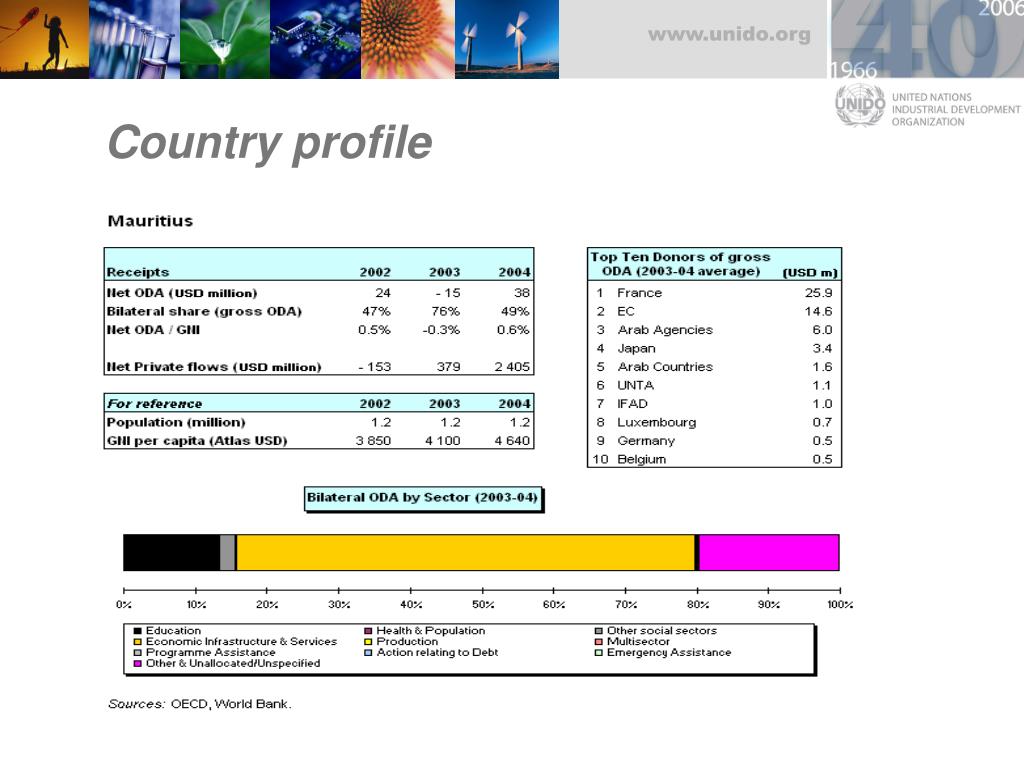This screenshot has height=768, width=1024.
Task: Select the Mauritius country name
Action: [150, 221]
